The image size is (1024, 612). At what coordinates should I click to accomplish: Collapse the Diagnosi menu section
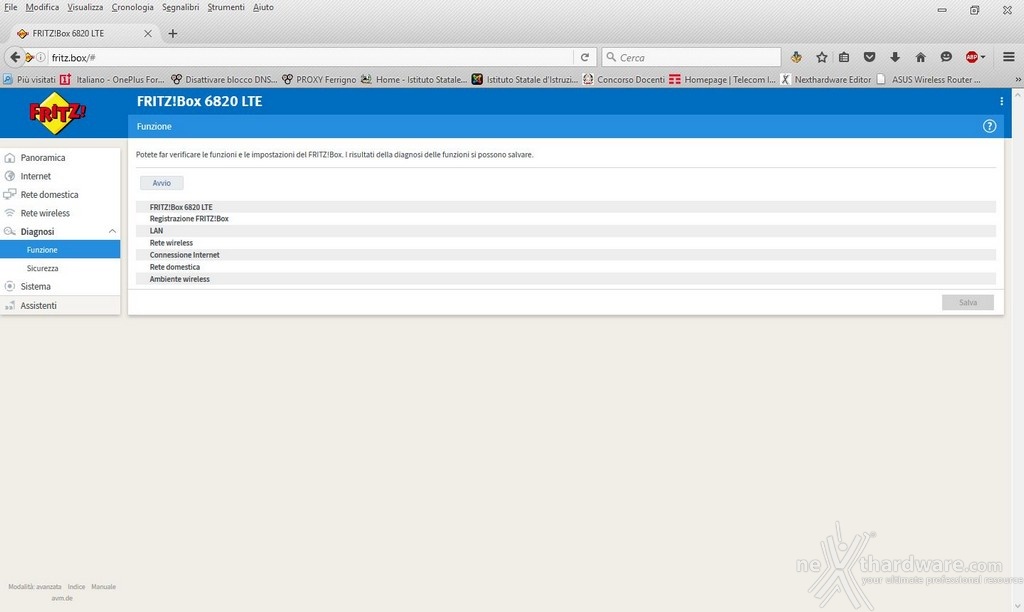[112, 231]
